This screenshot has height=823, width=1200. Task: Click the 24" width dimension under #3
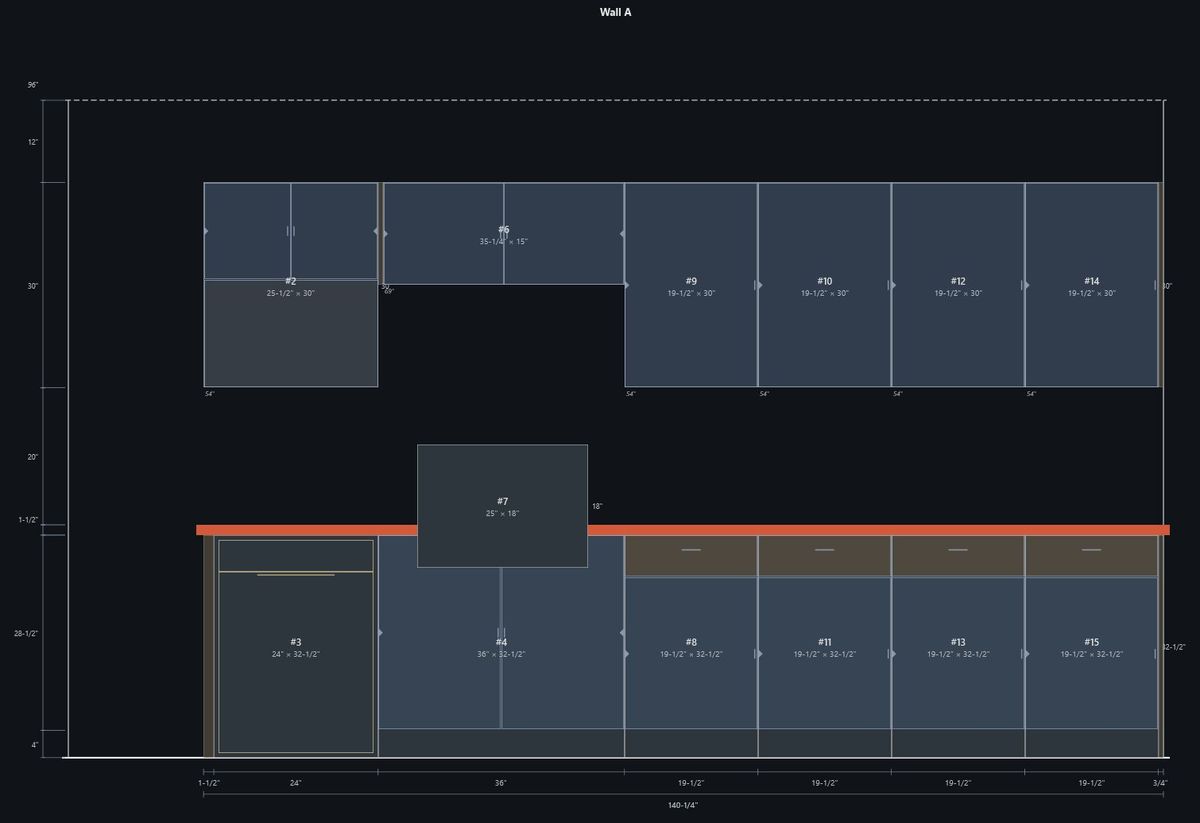click(296, 783)
